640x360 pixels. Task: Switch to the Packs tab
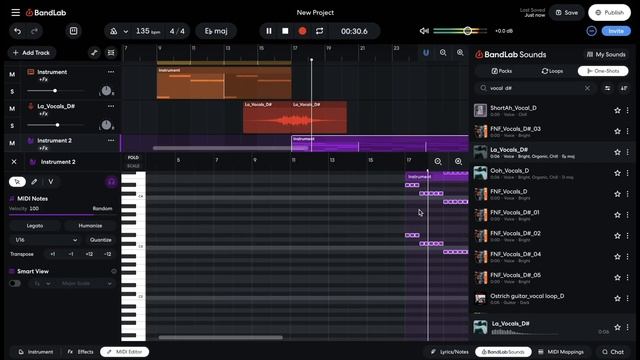[x=502, y=71]
